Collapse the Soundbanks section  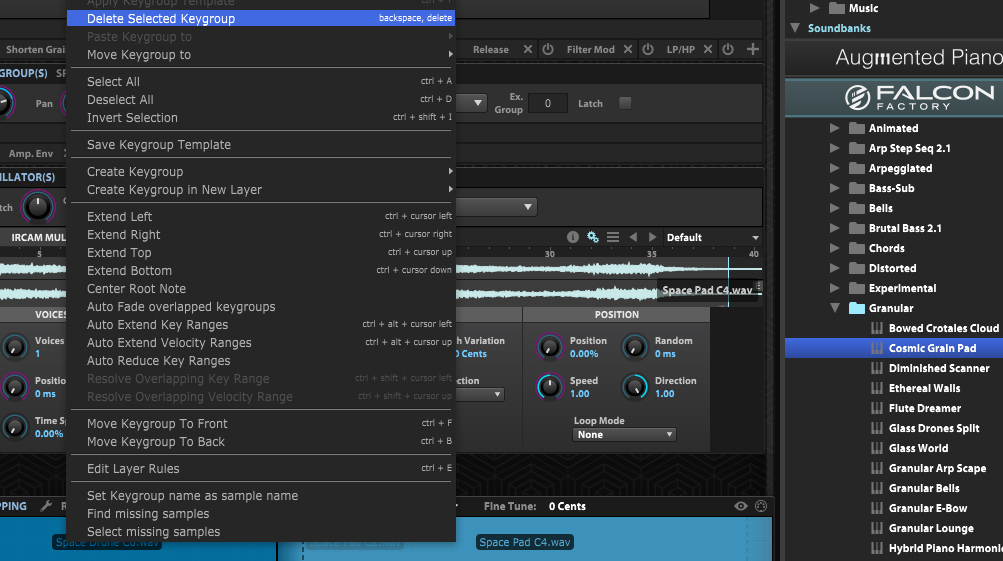(x=795, y=28)
